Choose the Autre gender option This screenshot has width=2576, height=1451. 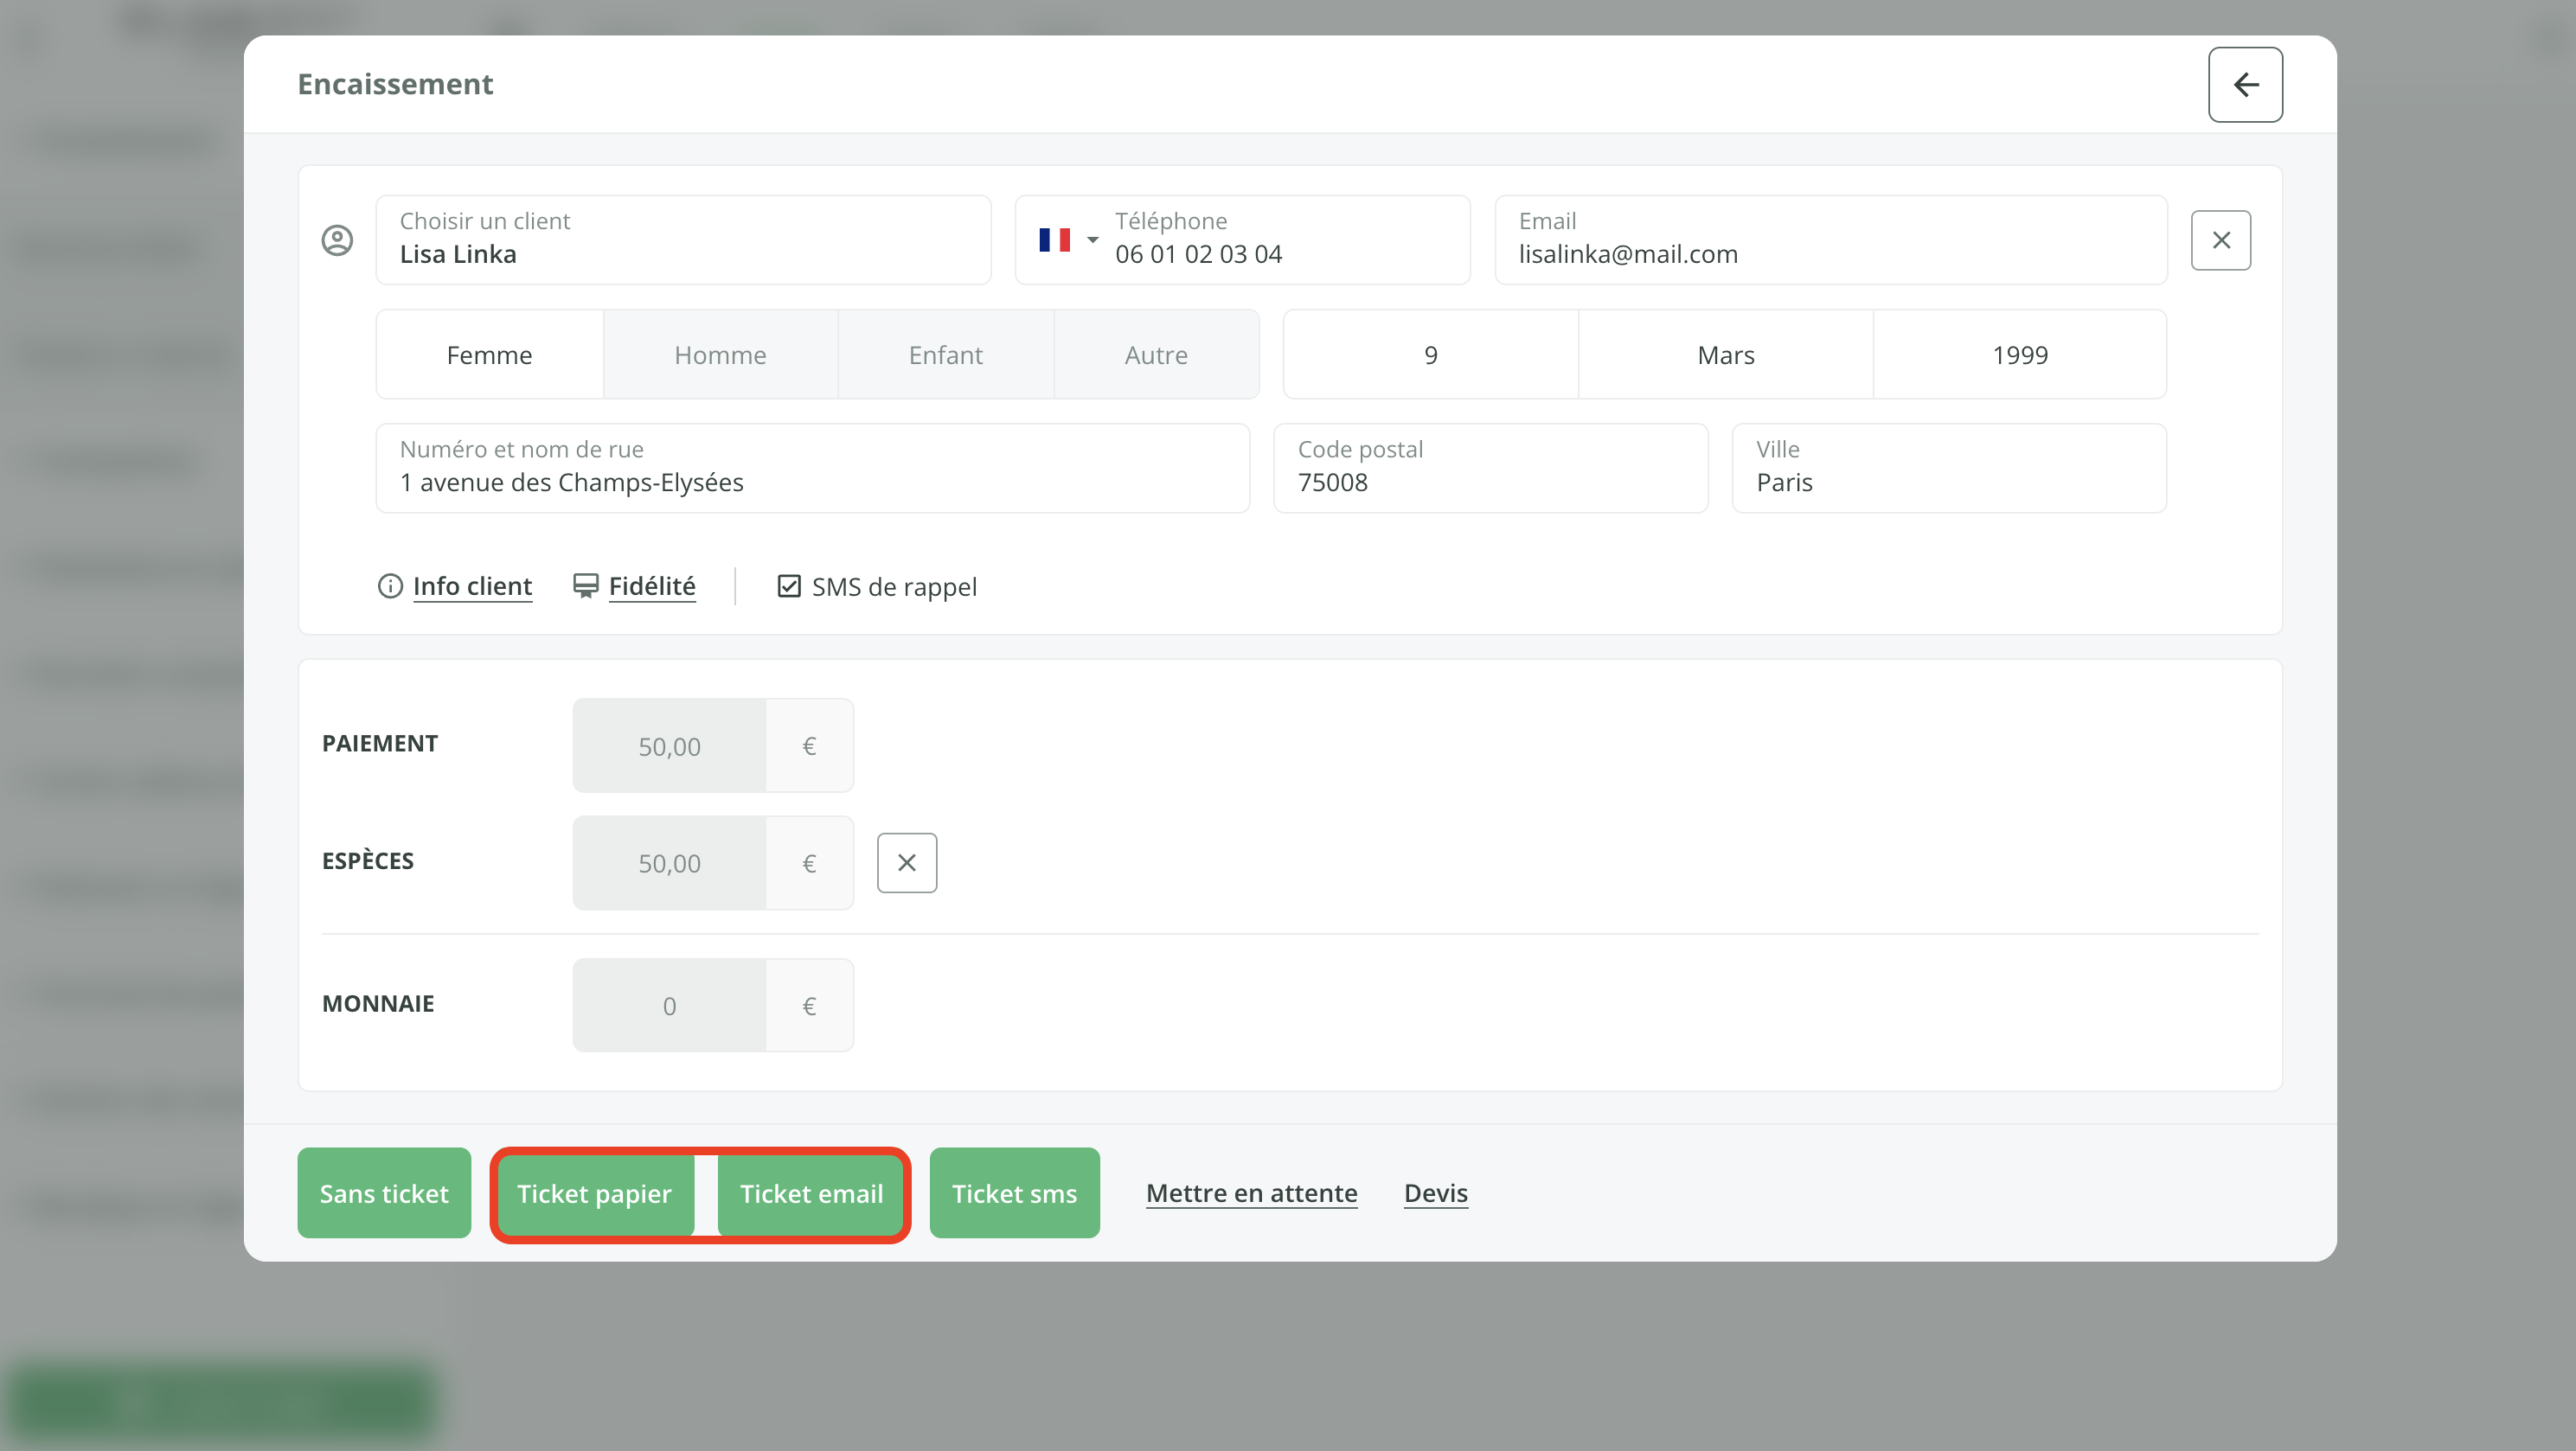(1156, 355)
